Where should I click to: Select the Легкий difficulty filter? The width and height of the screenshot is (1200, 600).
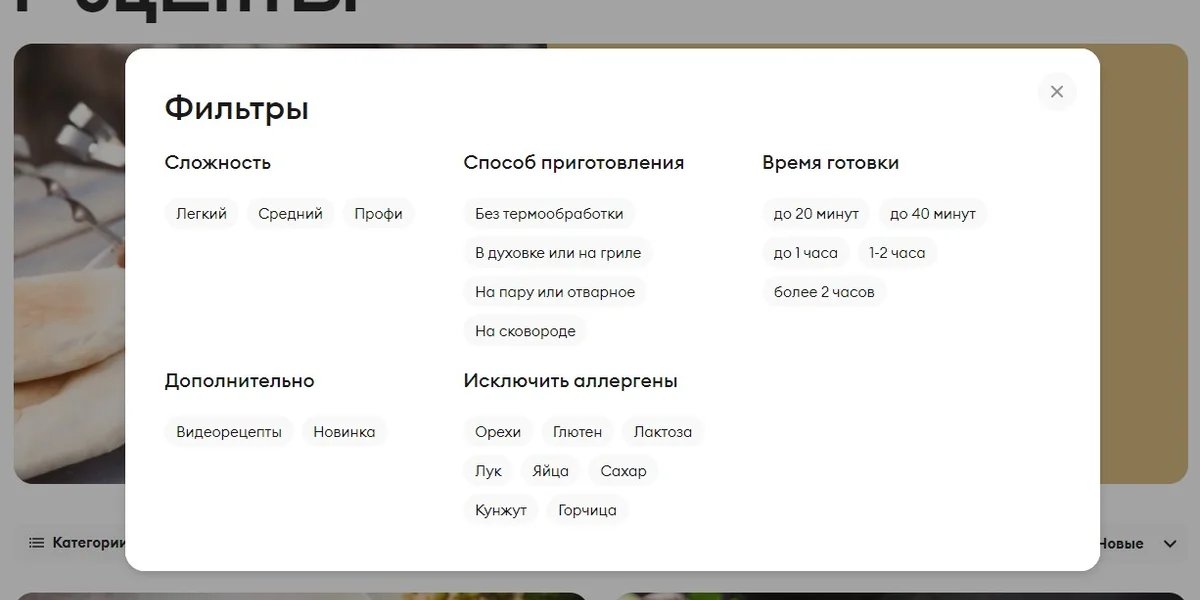pyautogui.click(x=201, y=213)
